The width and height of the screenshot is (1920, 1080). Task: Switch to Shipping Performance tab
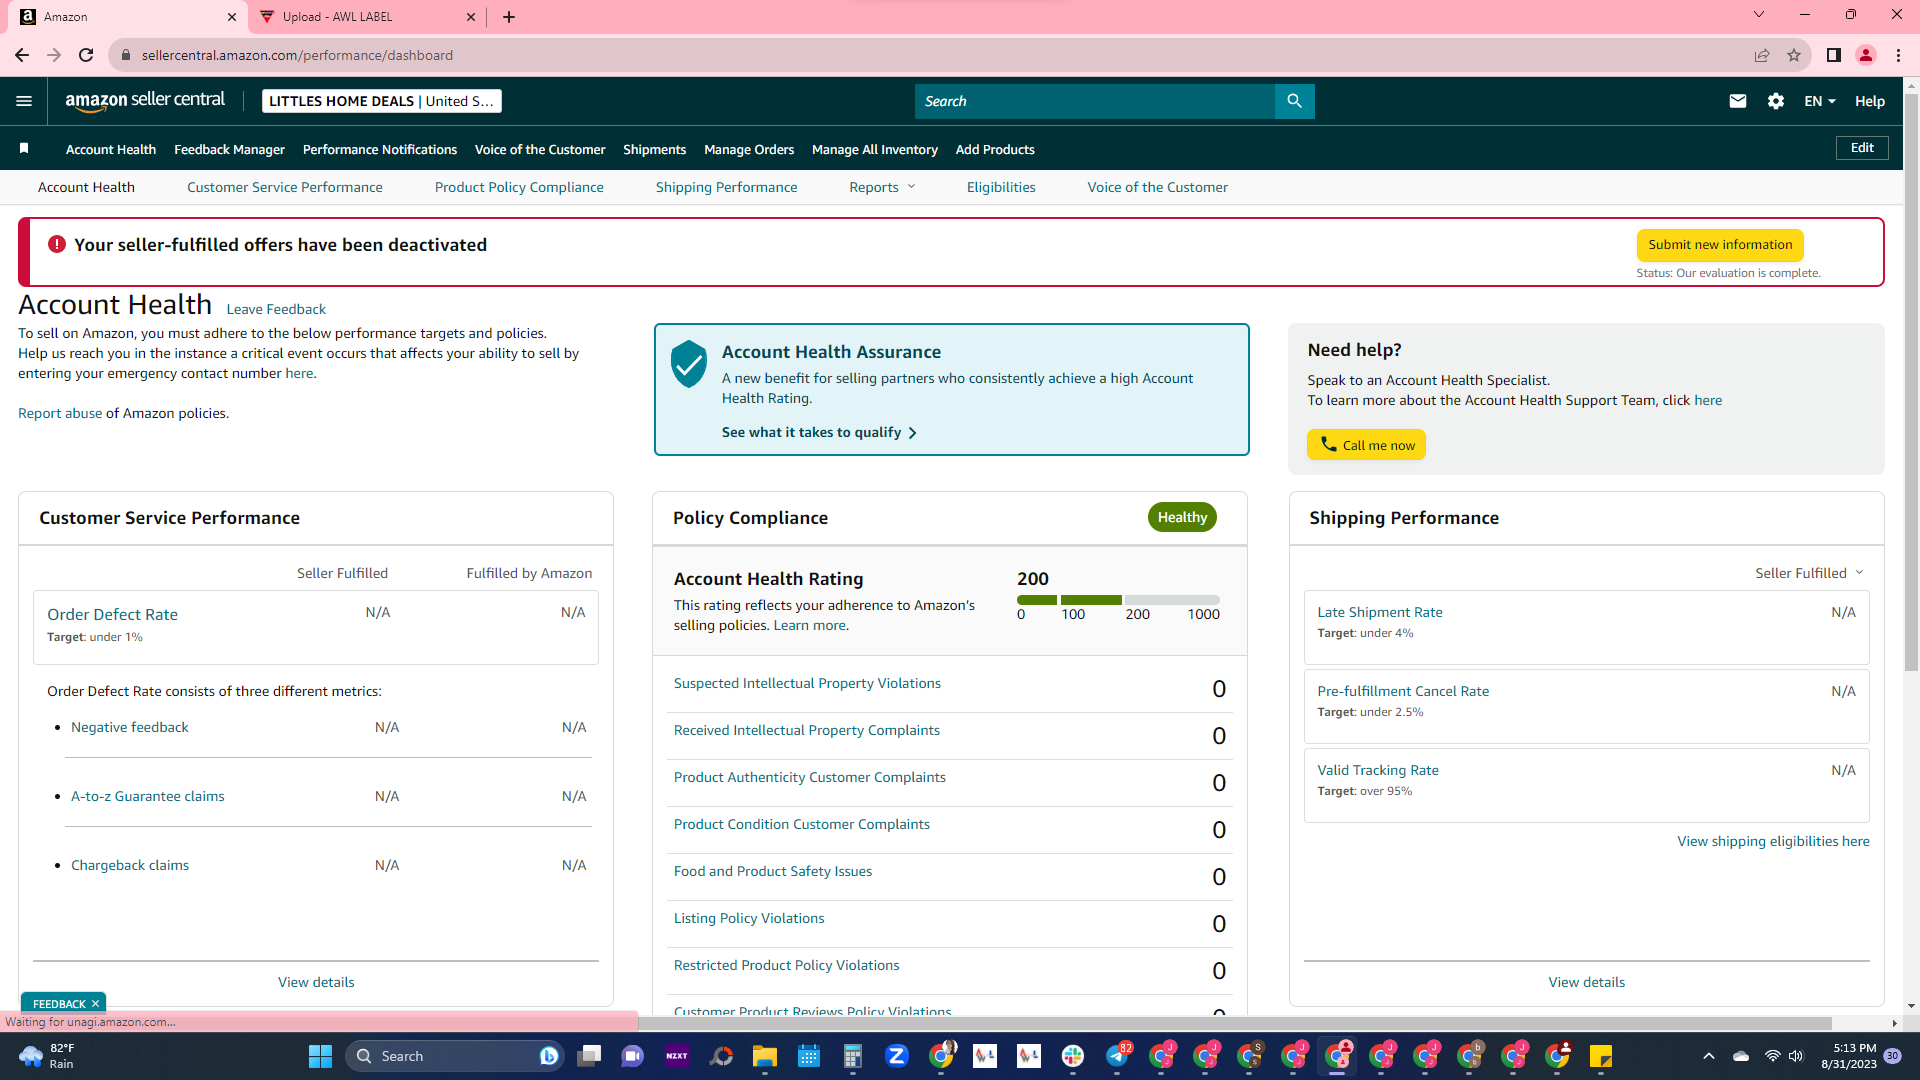point(727,187)
